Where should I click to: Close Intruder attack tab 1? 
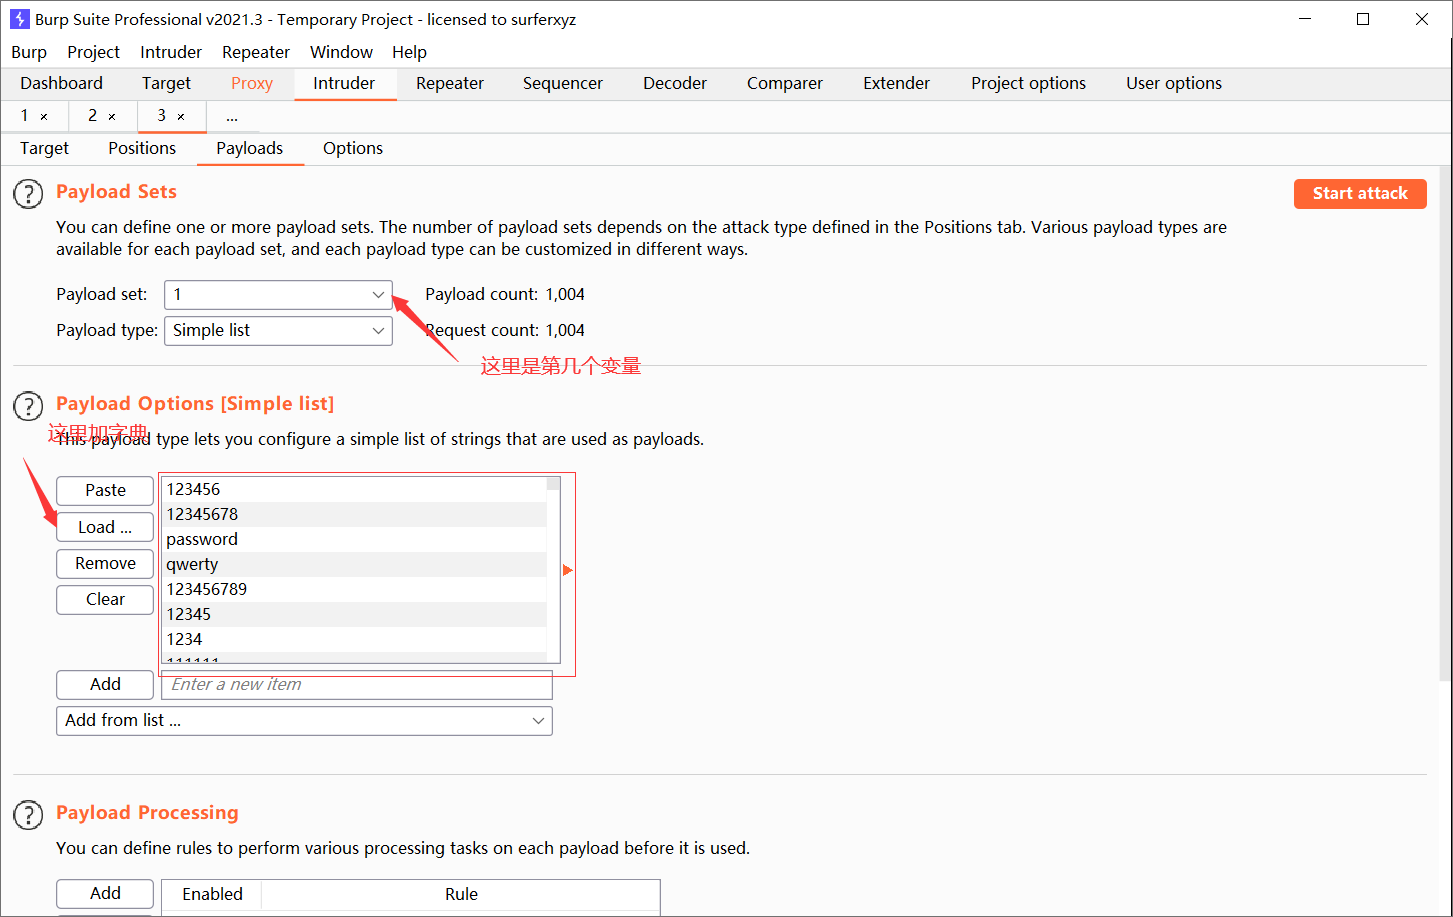(44, 116)
